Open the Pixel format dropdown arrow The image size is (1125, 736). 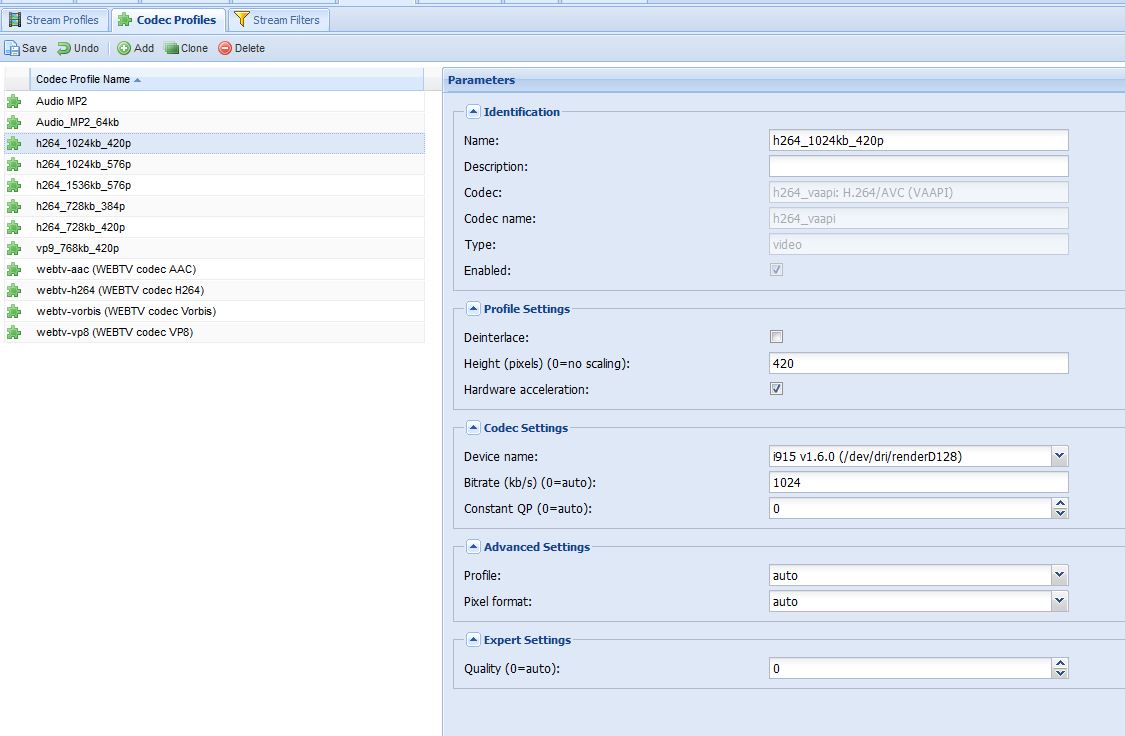pyautogui.click(x=1060, y=601)
